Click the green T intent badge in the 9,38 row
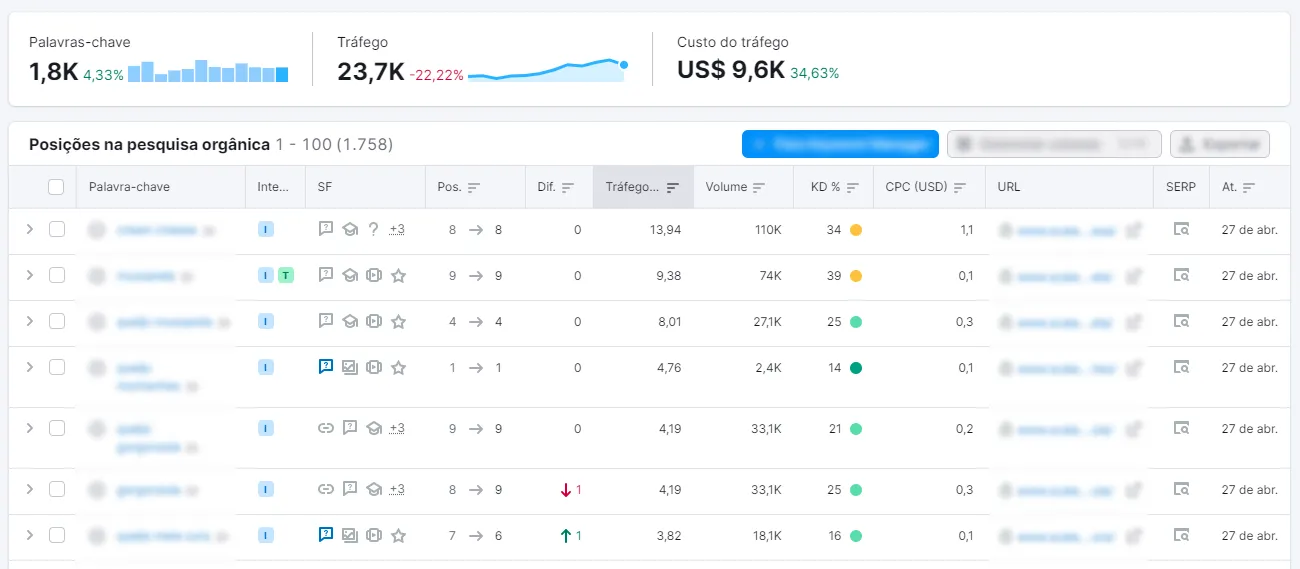 286,276
